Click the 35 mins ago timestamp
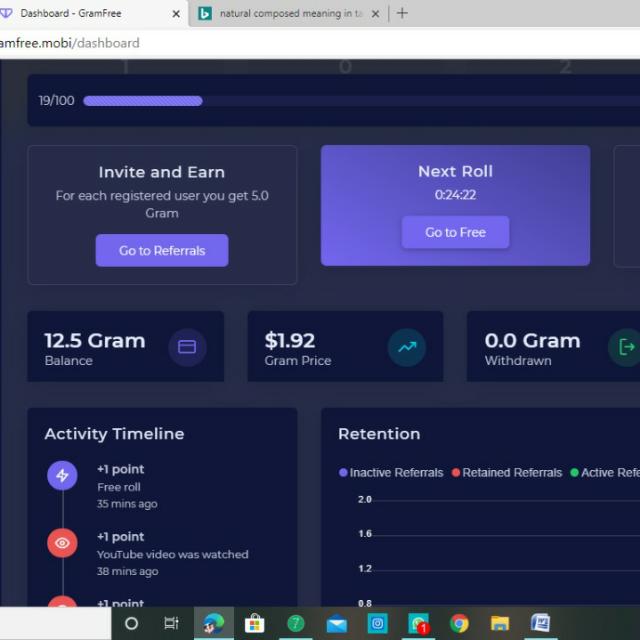 point(127,504)
